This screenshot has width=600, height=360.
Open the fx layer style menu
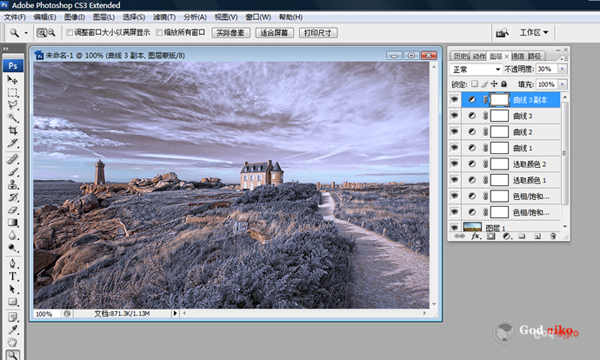tap(475, 236)
